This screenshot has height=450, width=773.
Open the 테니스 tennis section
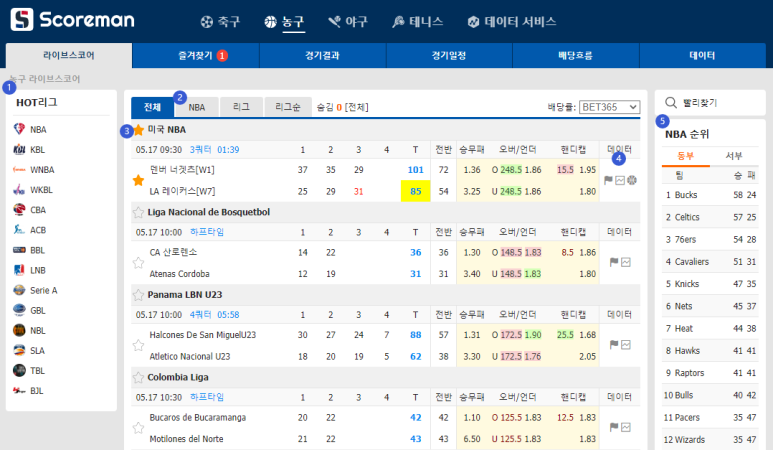(418, 22)
